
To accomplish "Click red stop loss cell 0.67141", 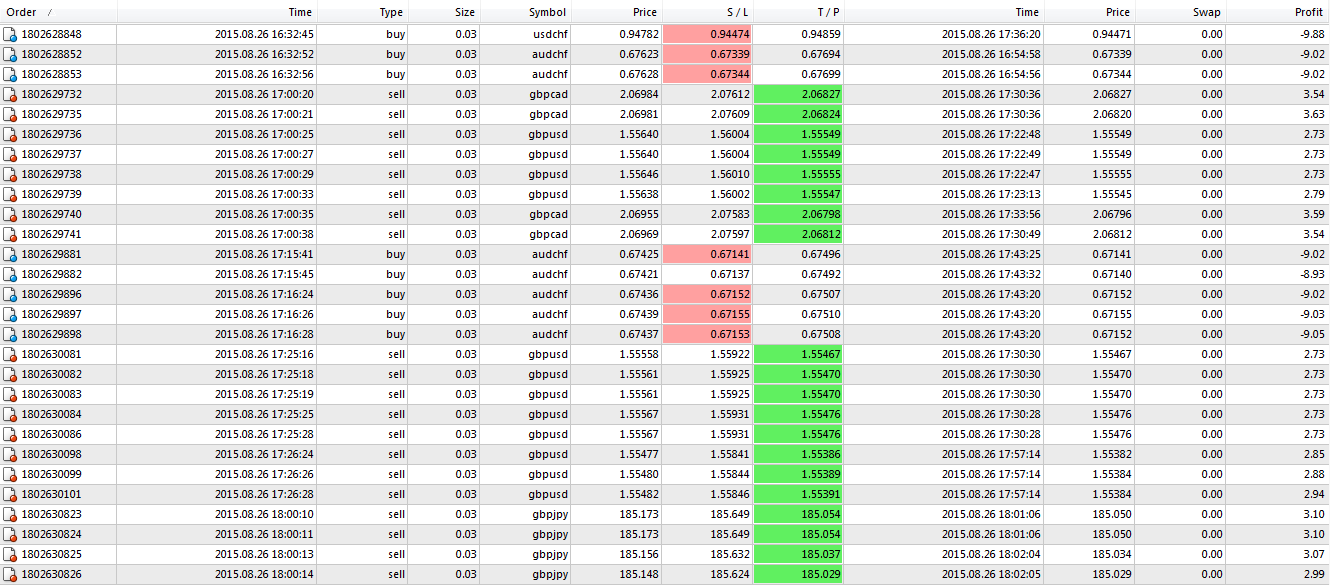I will coord(707,254).
